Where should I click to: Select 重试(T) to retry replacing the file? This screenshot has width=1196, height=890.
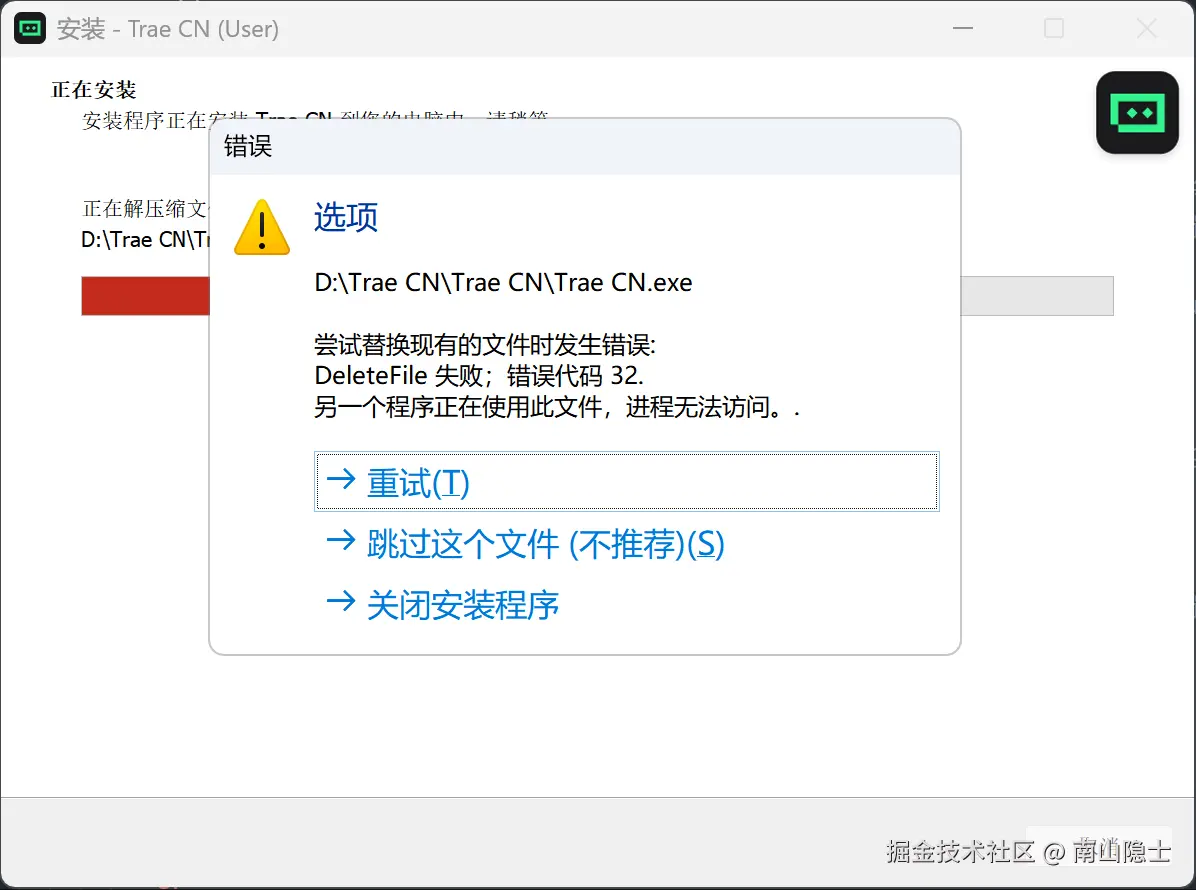point(418,482)
